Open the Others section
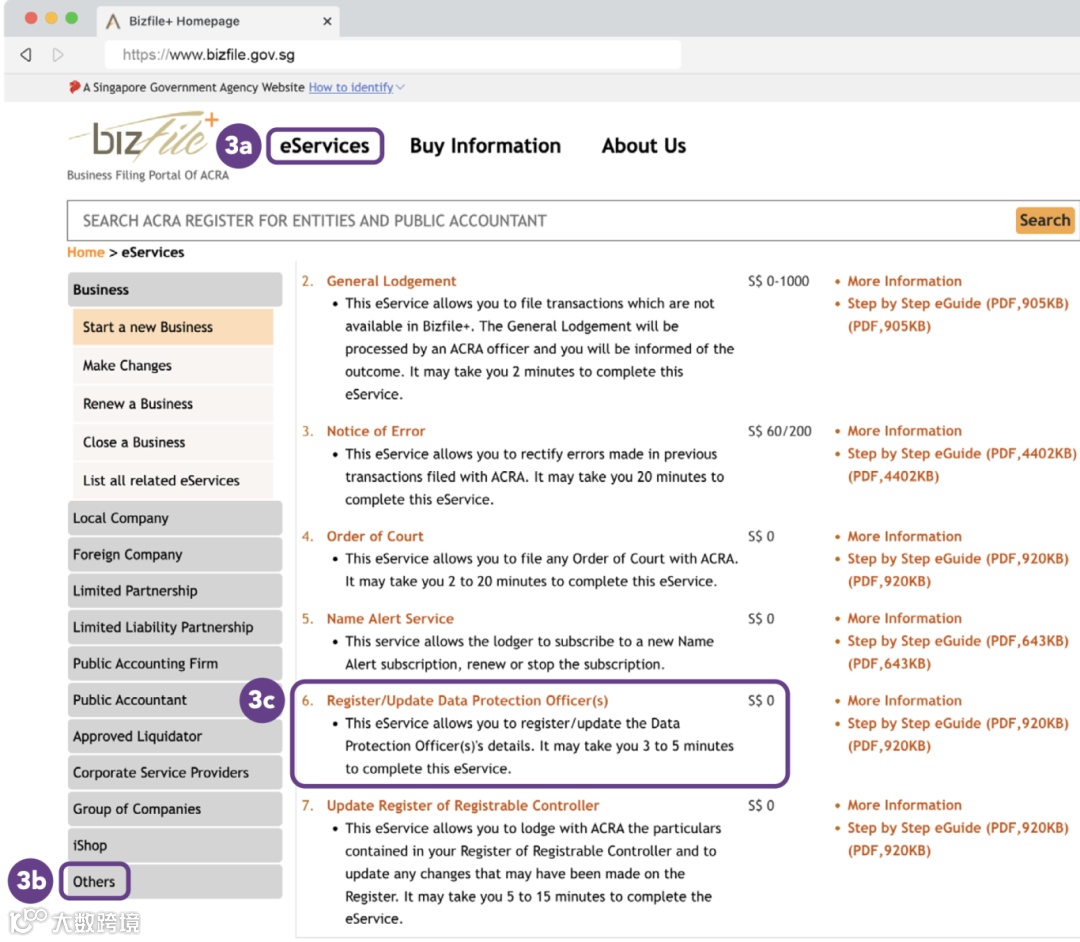Image resolution: width=1080 pixels, height=942 pixels. pos(175,881)
